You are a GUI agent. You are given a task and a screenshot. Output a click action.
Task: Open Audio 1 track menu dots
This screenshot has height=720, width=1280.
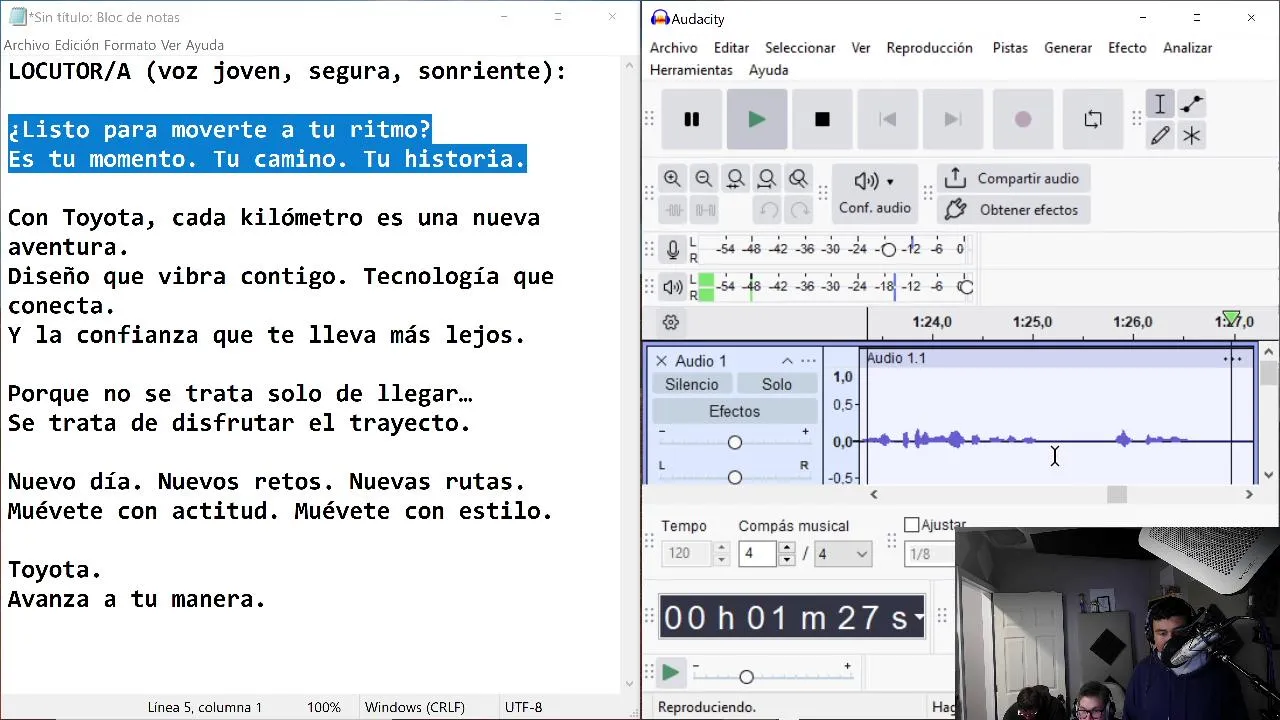(808, 361)
